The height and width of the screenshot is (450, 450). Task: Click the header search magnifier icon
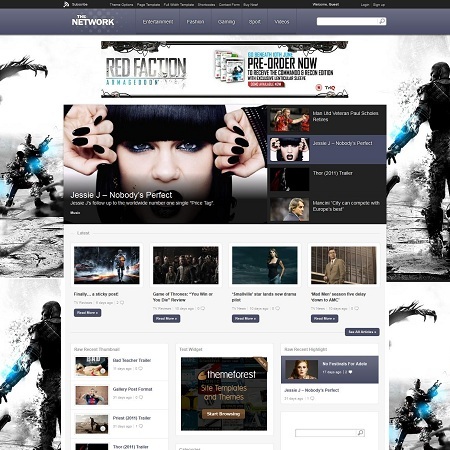click(382, 21)
